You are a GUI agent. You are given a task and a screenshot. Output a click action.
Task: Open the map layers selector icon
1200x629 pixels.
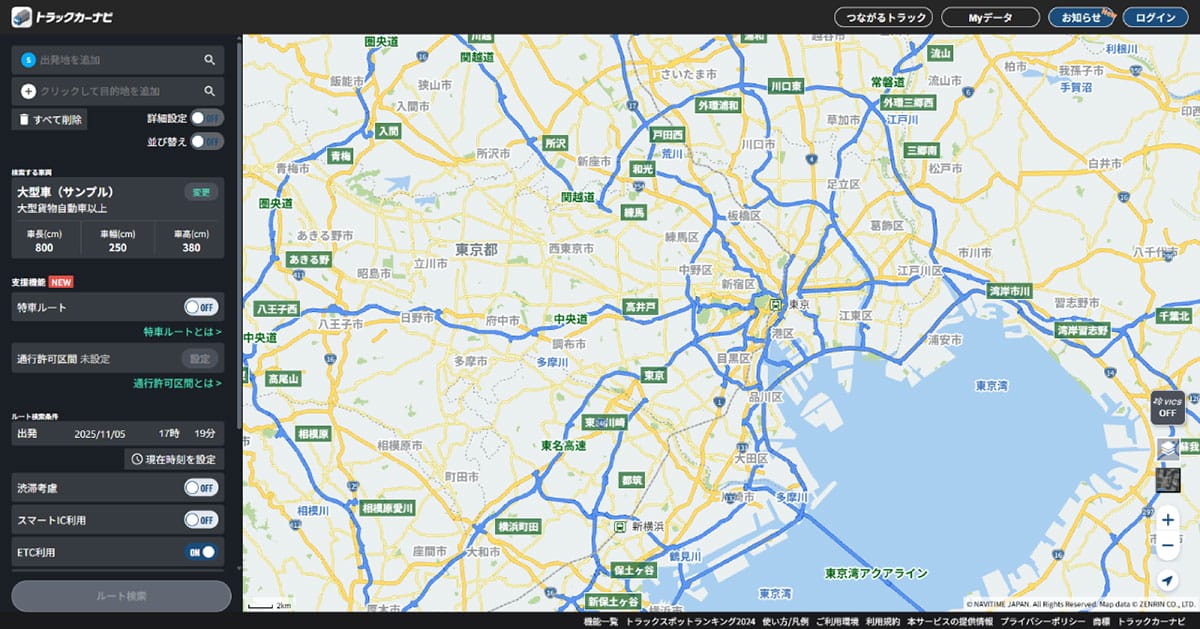pyautogui.click(x=1167, y=448)
